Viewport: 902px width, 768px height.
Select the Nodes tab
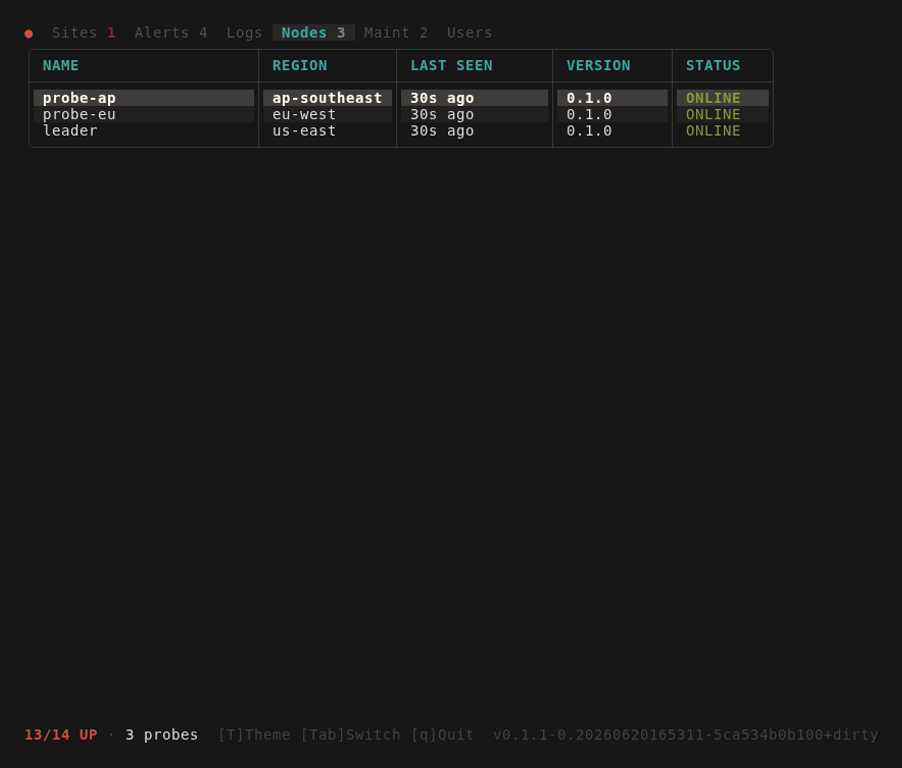[314, 33]
